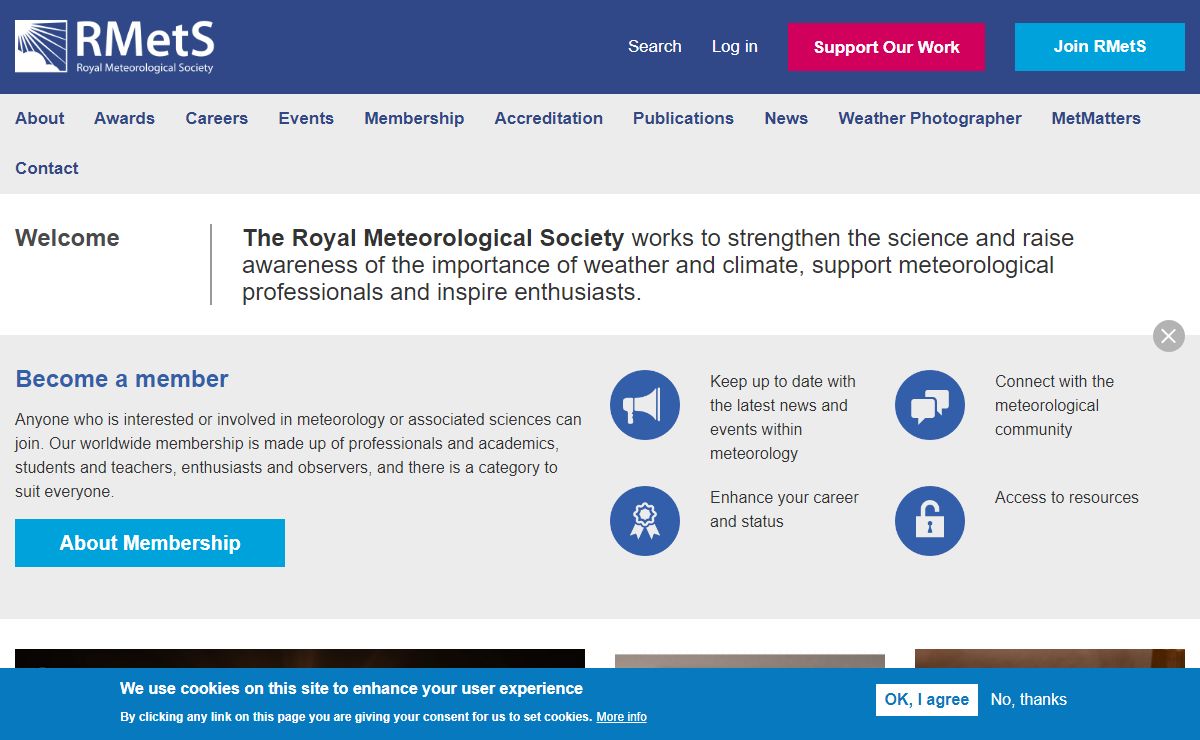Click the grey image thumbnail above OK, I agree
The width and height of the screenshot is (1200, 740).
click(x=750, y=661)
